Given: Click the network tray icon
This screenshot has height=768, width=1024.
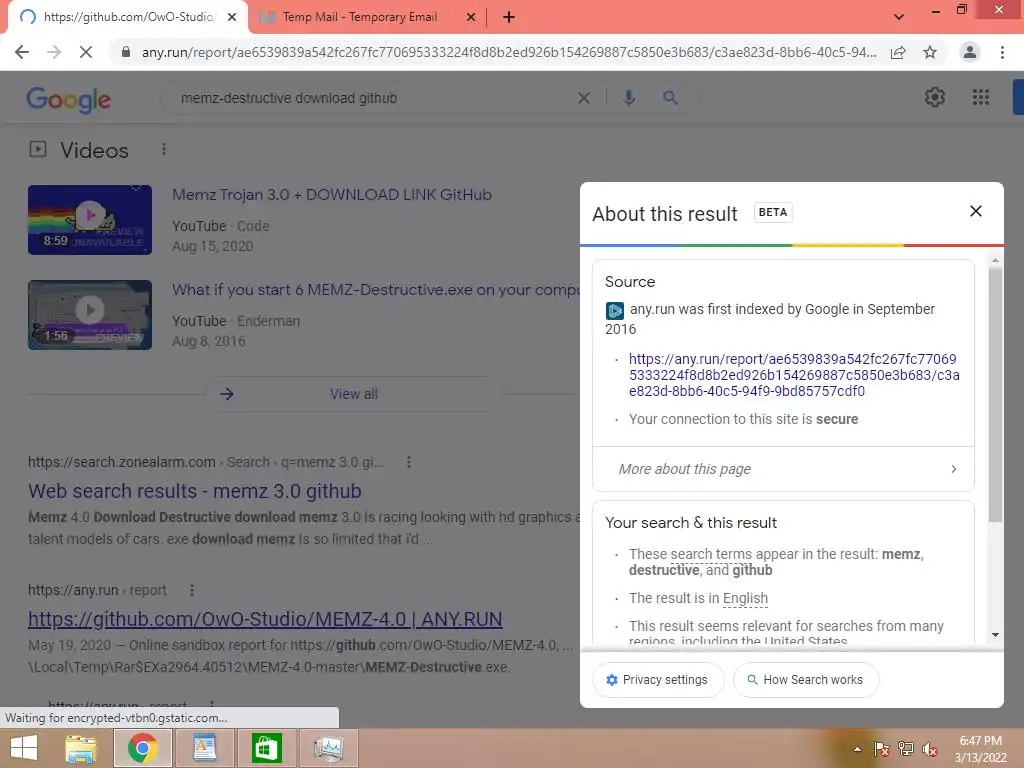Looking at the screenshot, I should tap(906, 749).
